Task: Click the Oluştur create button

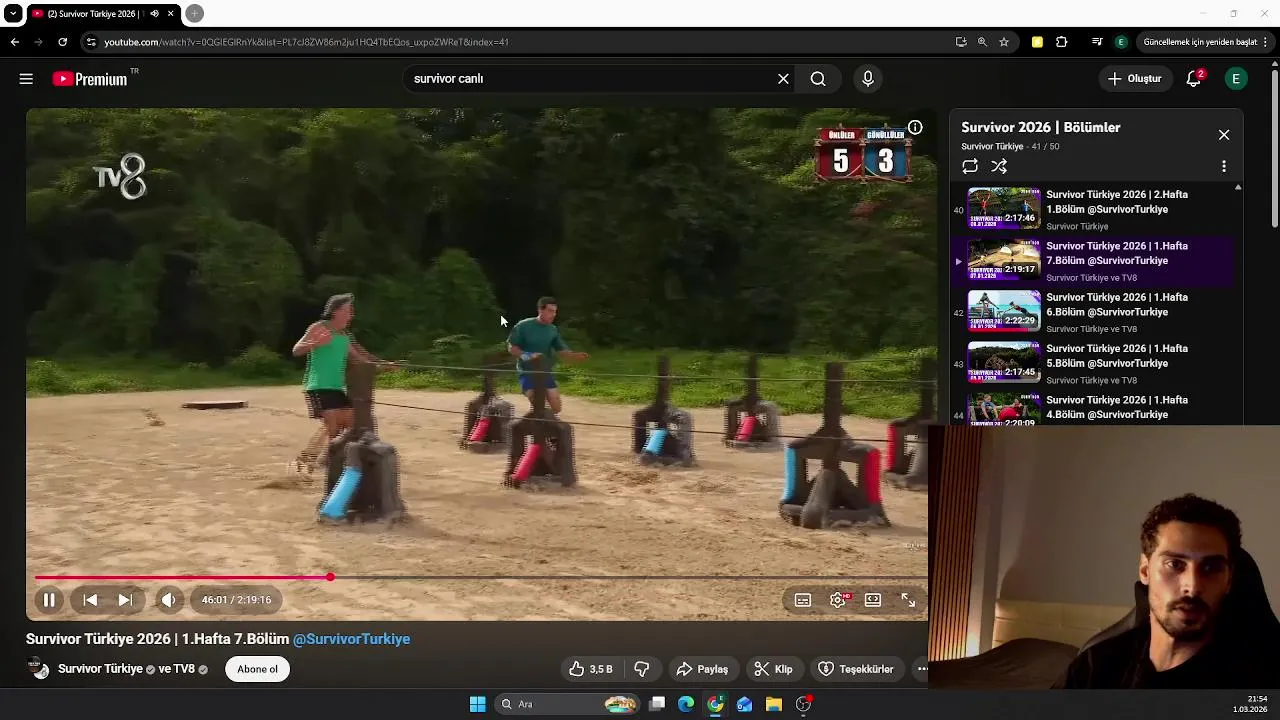Action: point(1136,79)
